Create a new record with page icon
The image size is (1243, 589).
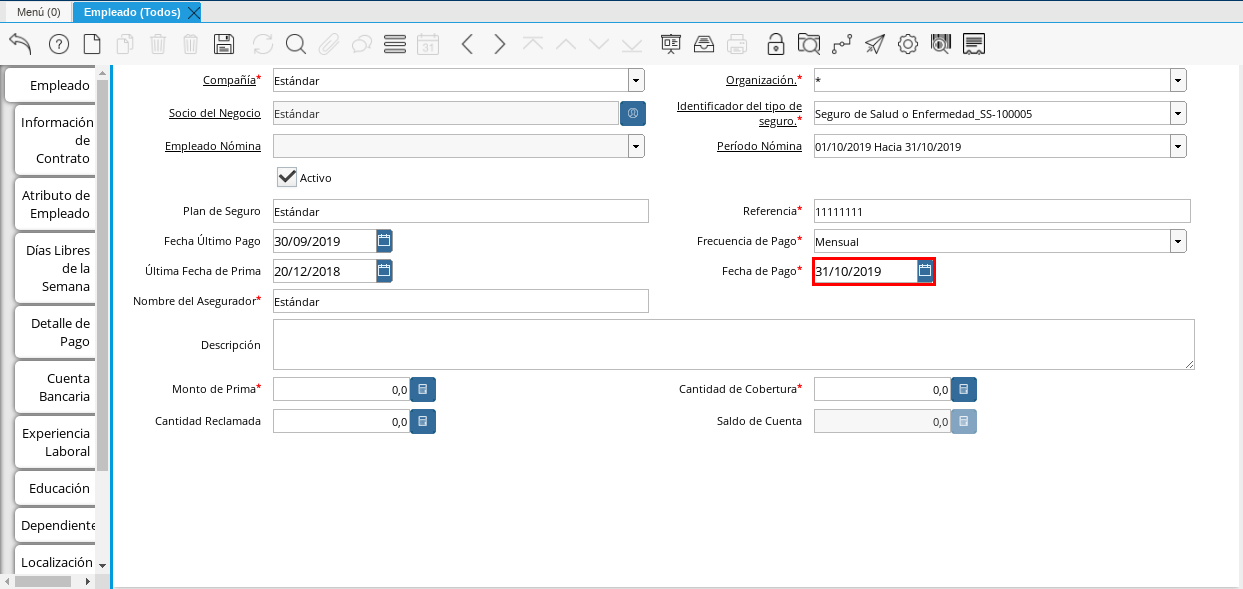click(92, 44)
